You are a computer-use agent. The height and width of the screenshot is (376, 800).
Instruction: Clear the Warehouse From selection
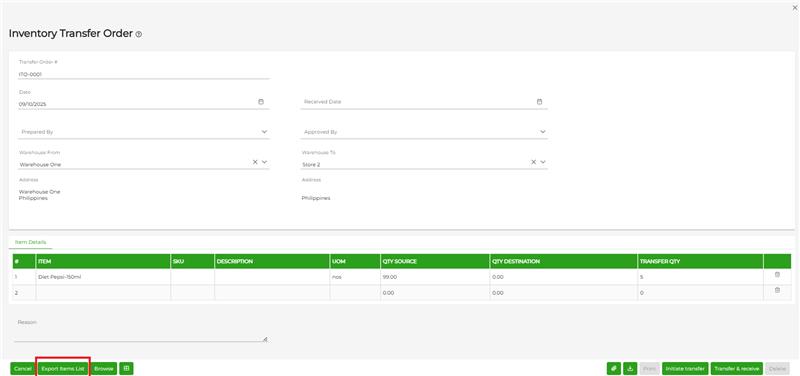[x=255, y=162]
